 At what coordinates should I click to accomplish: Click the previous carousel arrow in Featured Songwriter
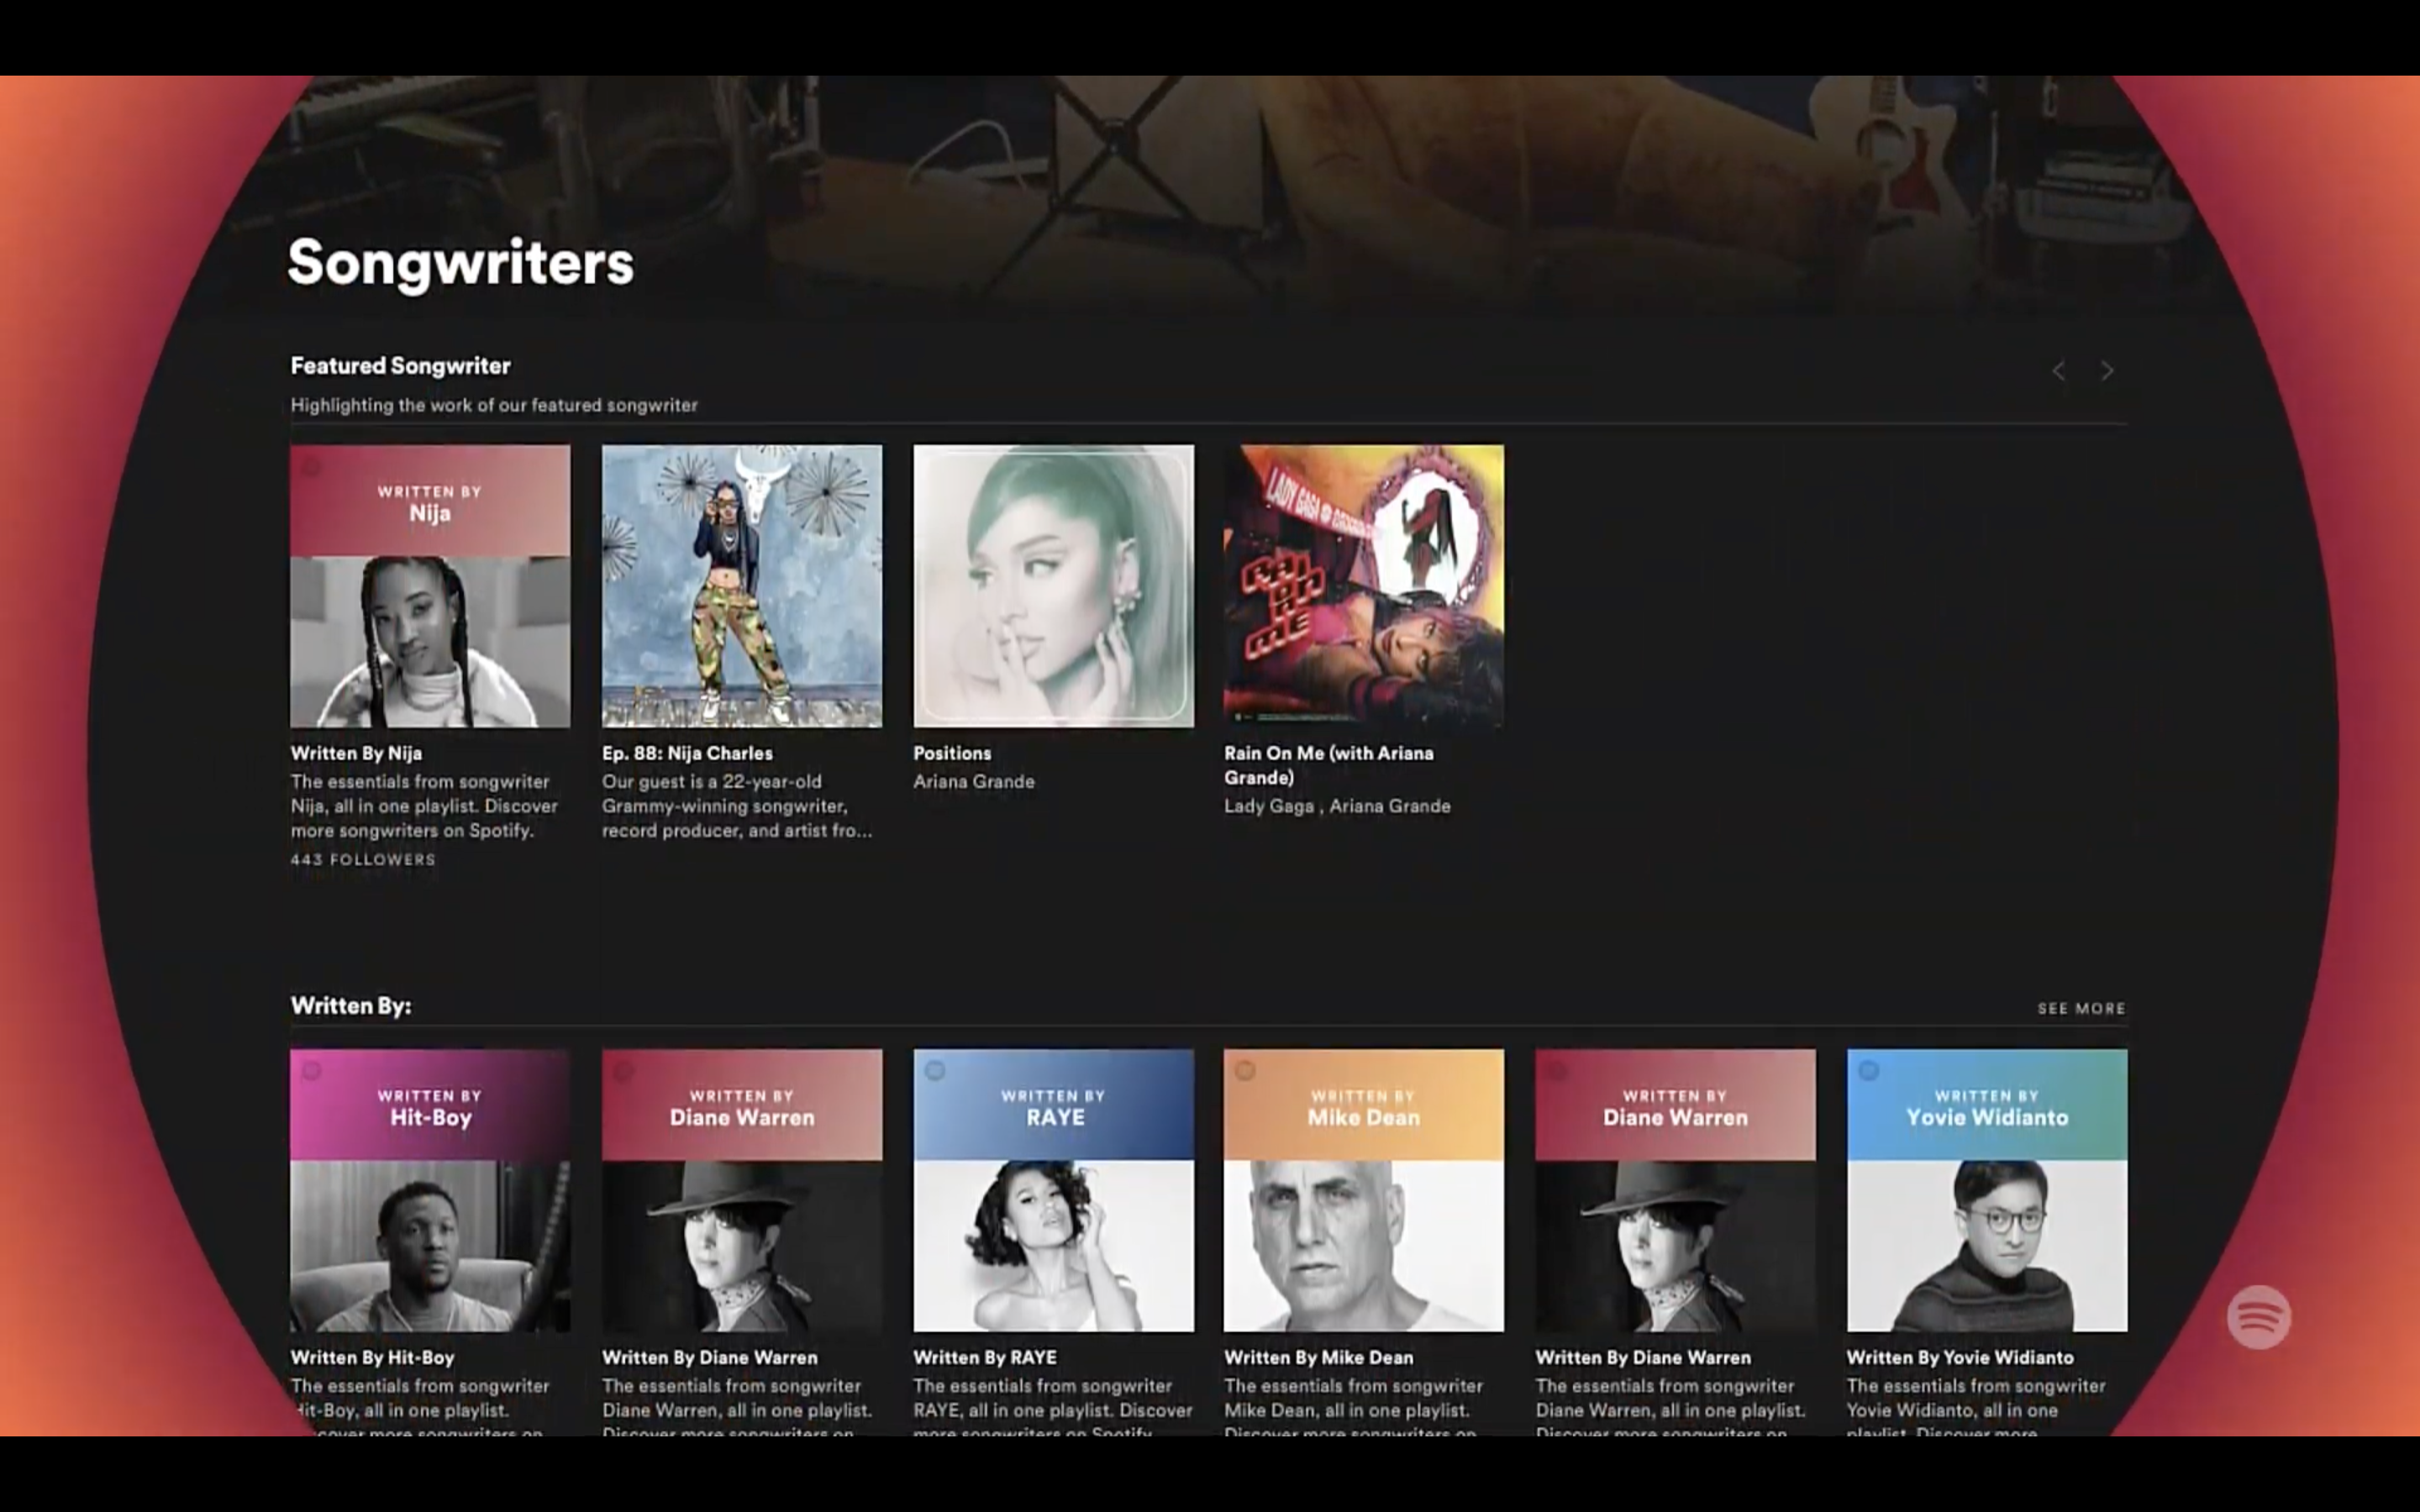(2059, 371)
